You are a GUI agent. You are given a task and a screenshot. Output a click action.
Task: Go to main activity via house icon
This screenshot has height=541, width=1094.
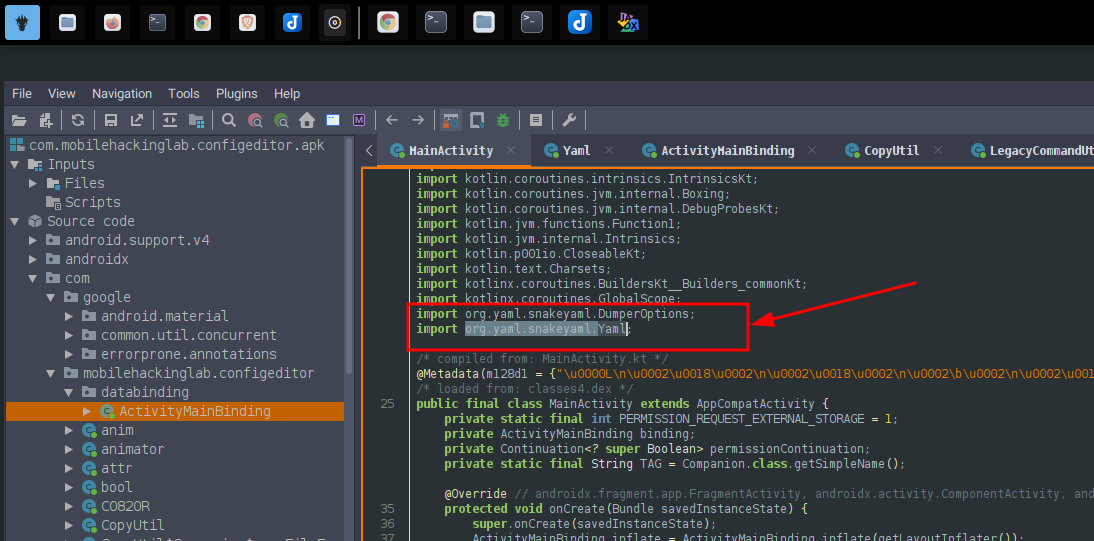[307, 120]
